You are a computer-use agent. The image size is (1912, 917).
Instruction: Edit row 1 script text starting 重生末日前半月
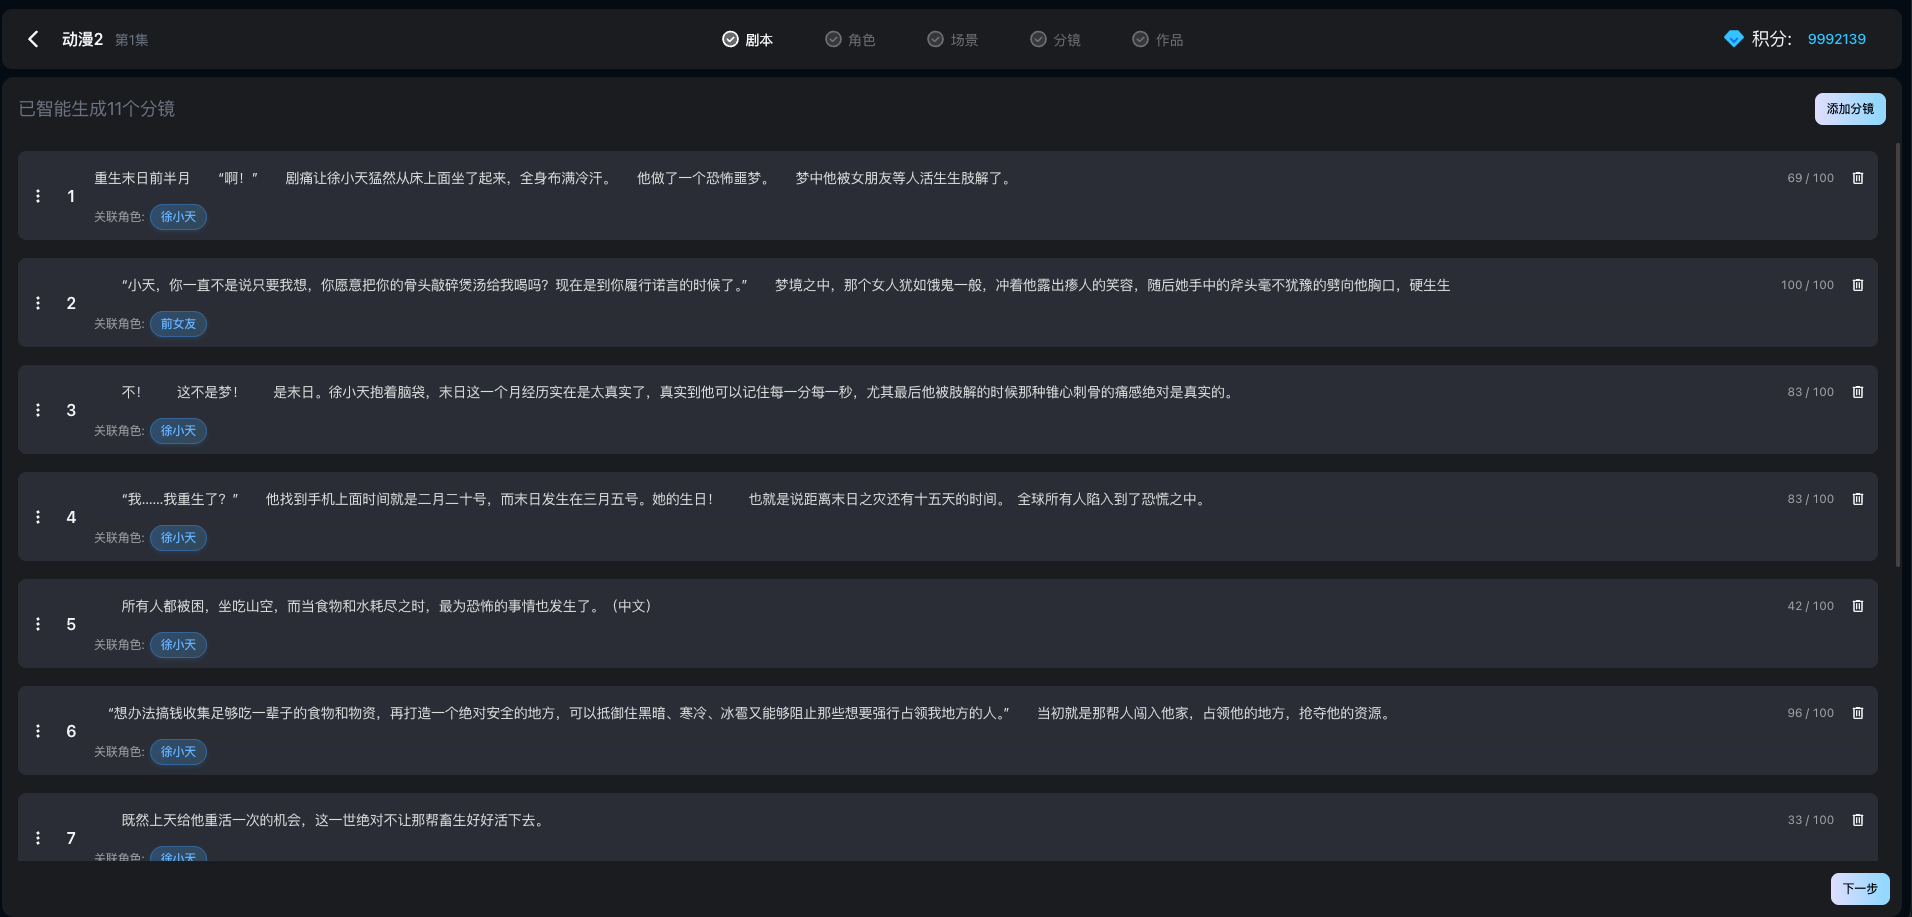click(x=554, y=178)
